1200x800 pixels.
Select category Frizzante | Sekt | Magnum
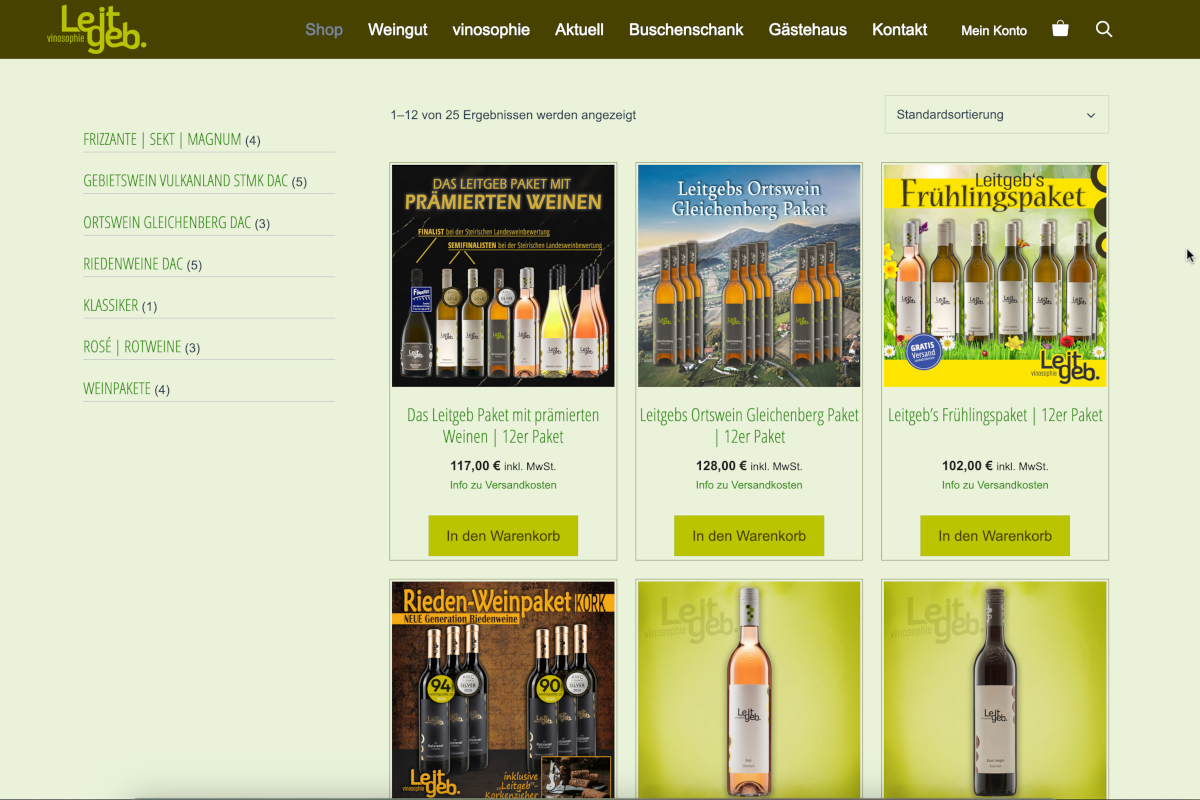162,140
